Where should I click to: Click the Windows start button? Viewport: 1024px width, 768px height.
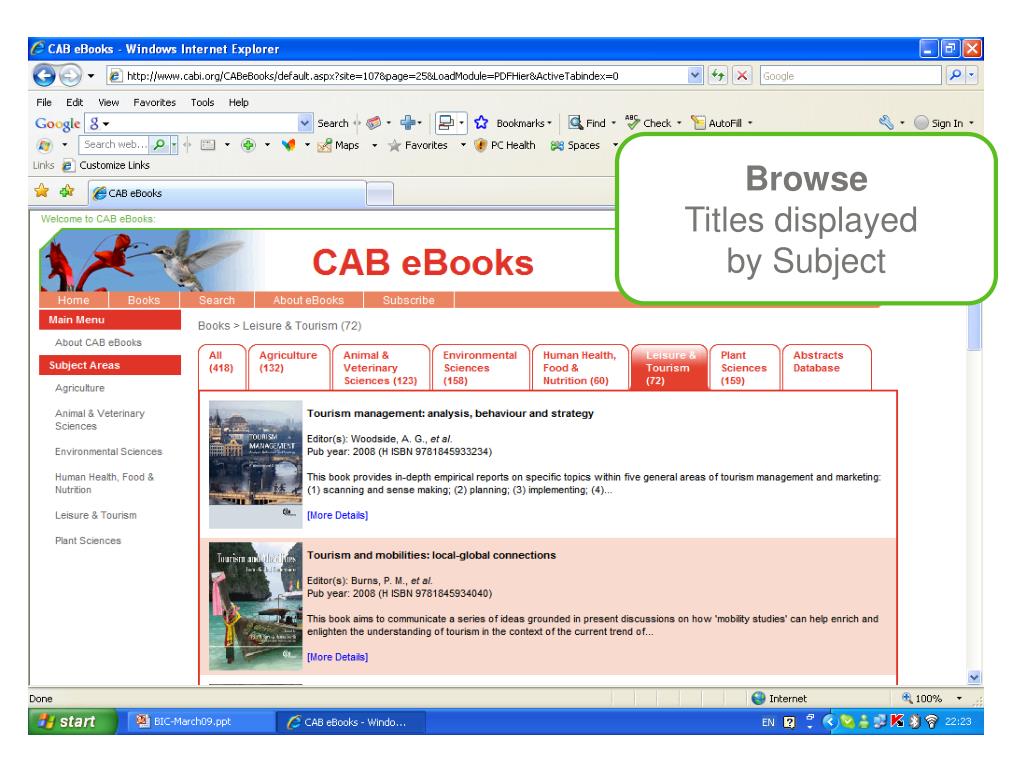pos(72,721)
